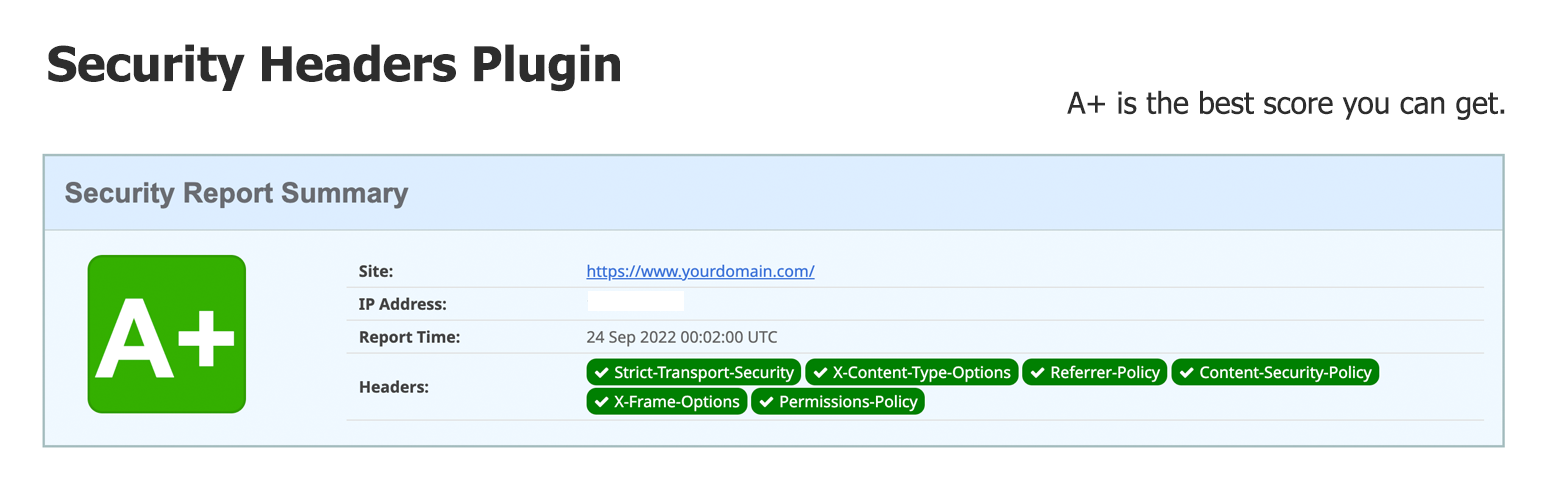The height and width of the screenshot is (500, 1550).
Task: Click the Referrer-Policy header badge
Action: click(x=1094, y=372)
